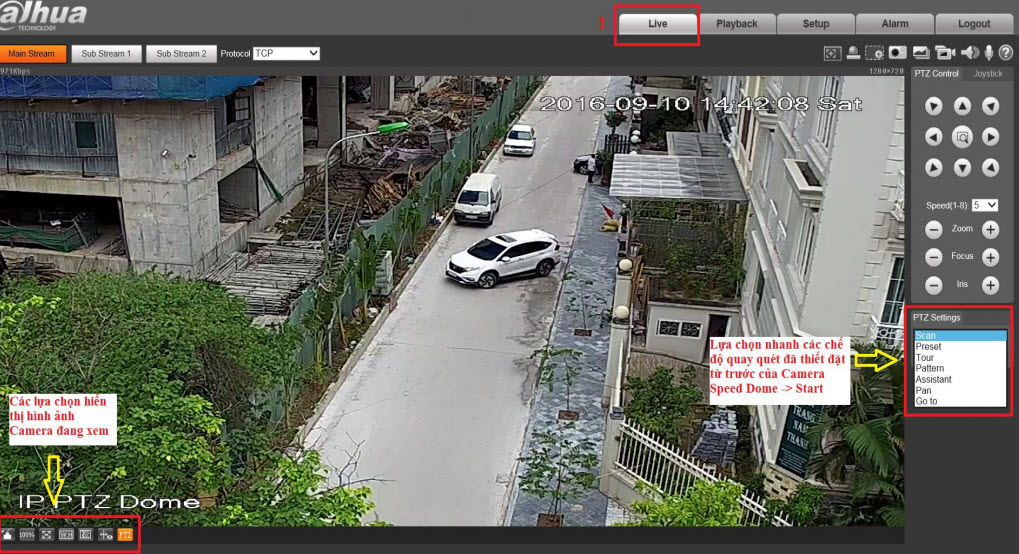Move PTZ camera up-left
Viewport: 1019px width, 554px height.
pos(934,106)
